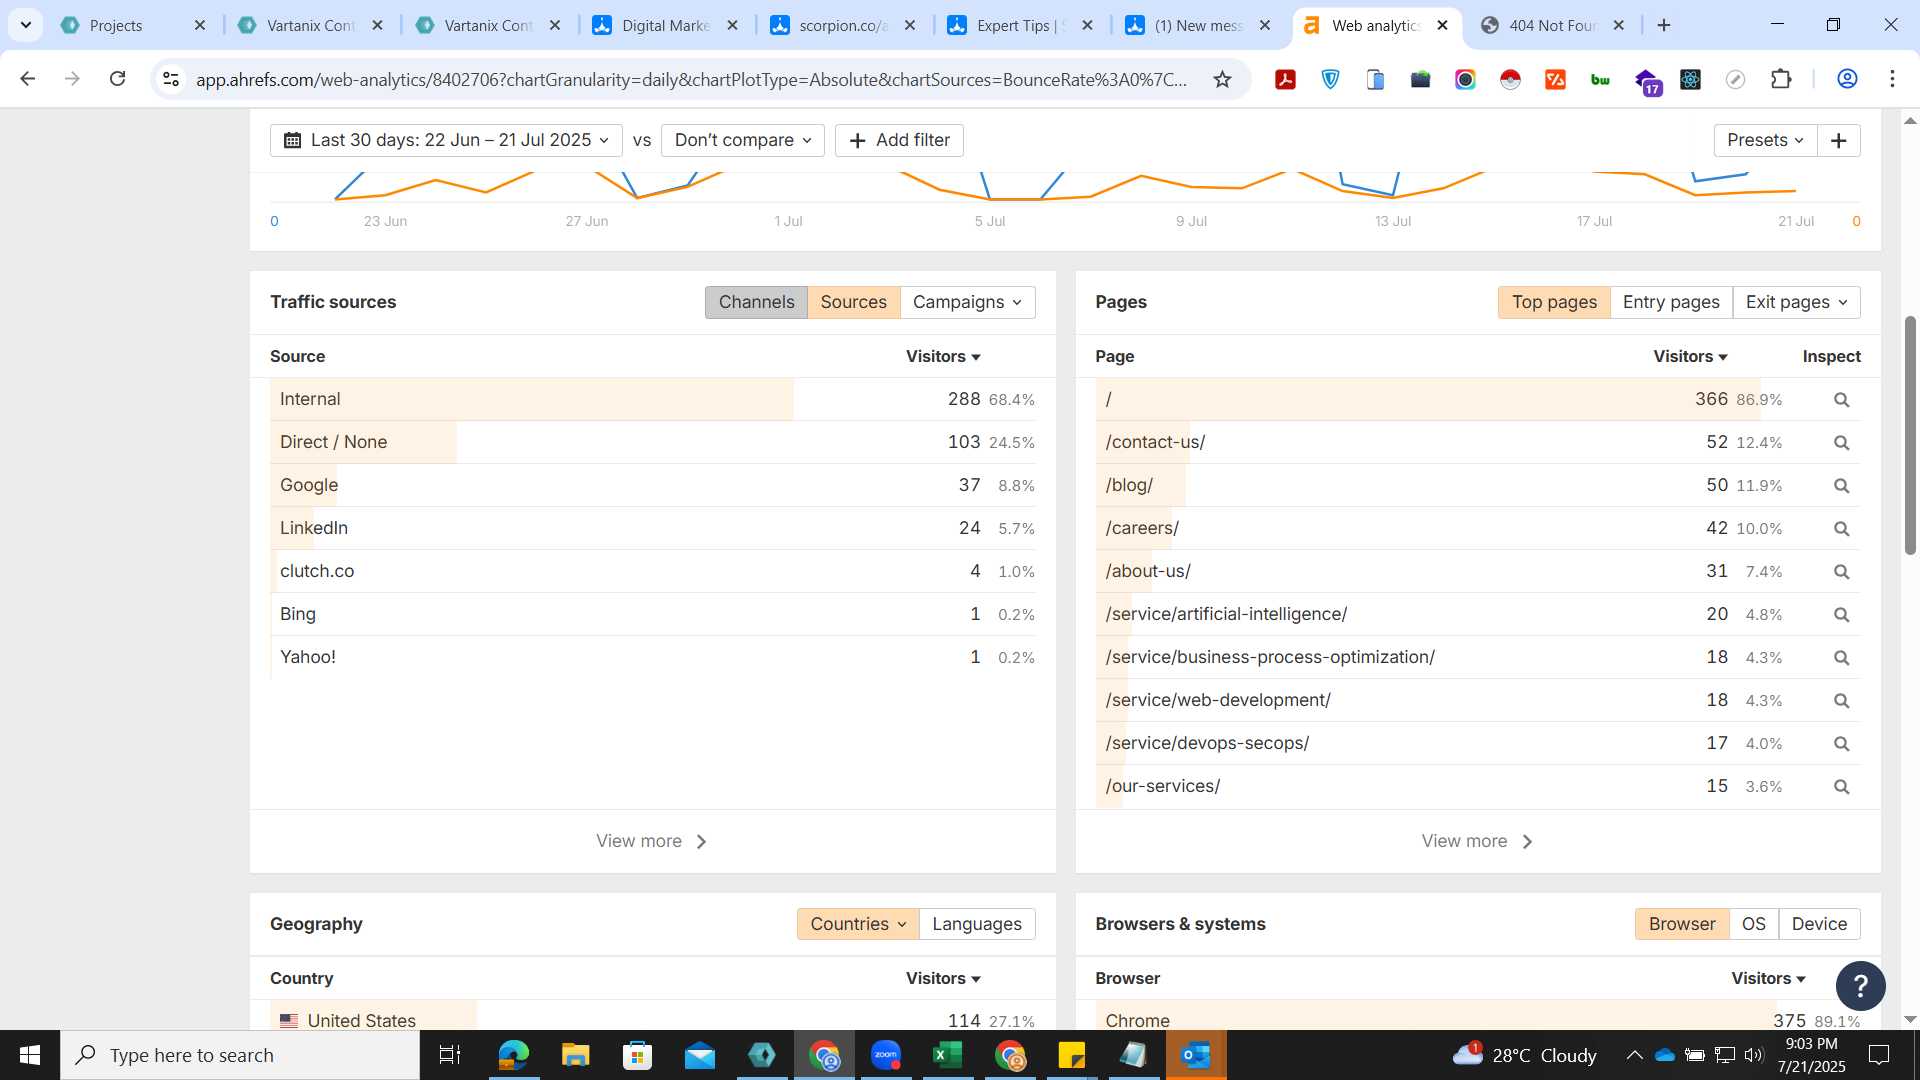Click the plus icon next to Presets
The image size is (1920, 1080).
[x=1838, y=141]
